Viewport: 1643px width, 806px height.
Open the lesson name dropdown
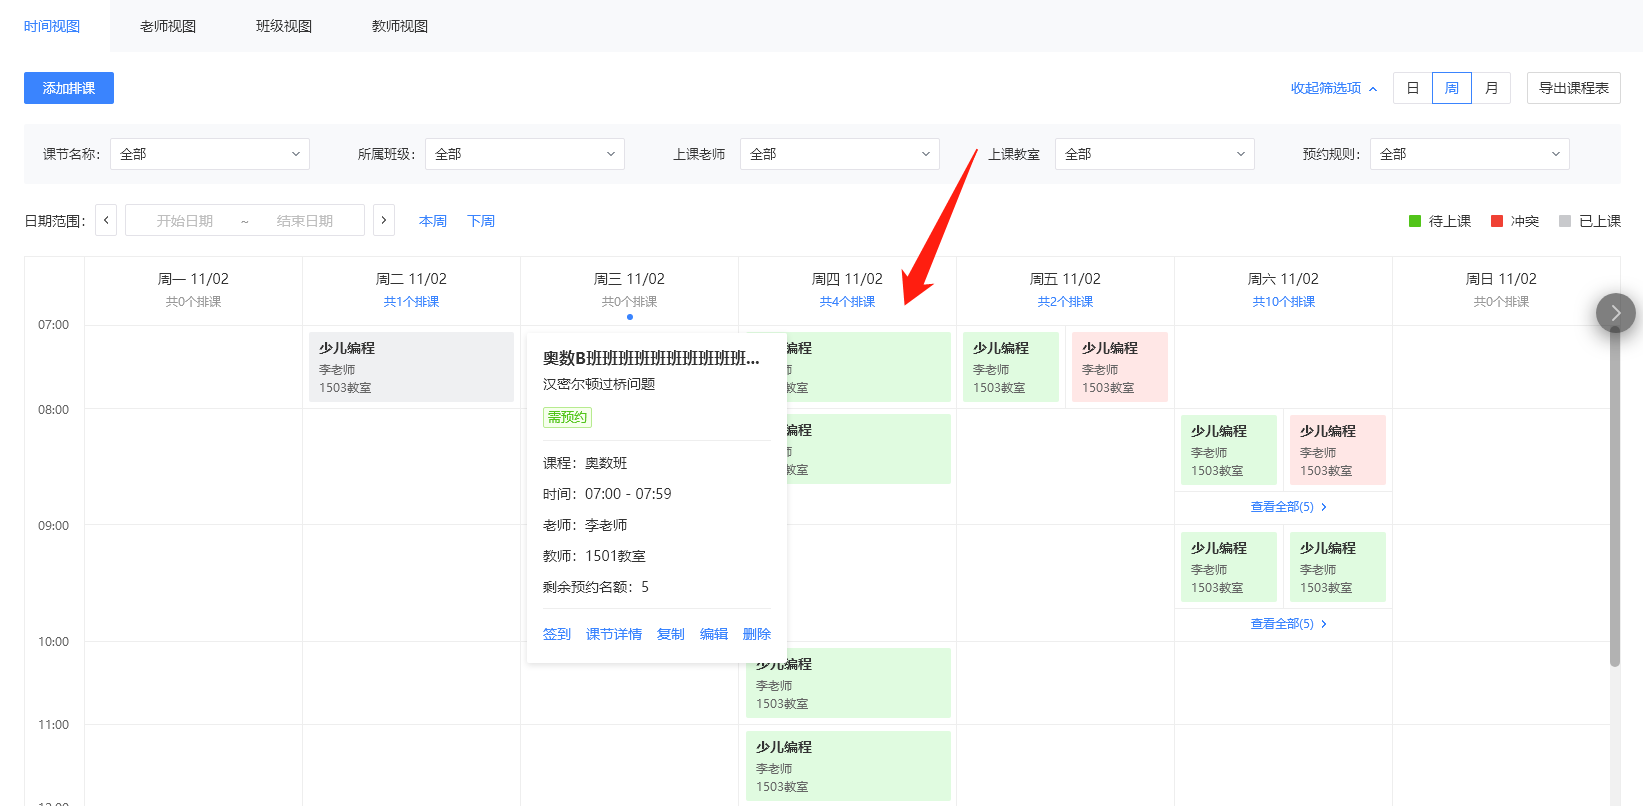point(209,154)
